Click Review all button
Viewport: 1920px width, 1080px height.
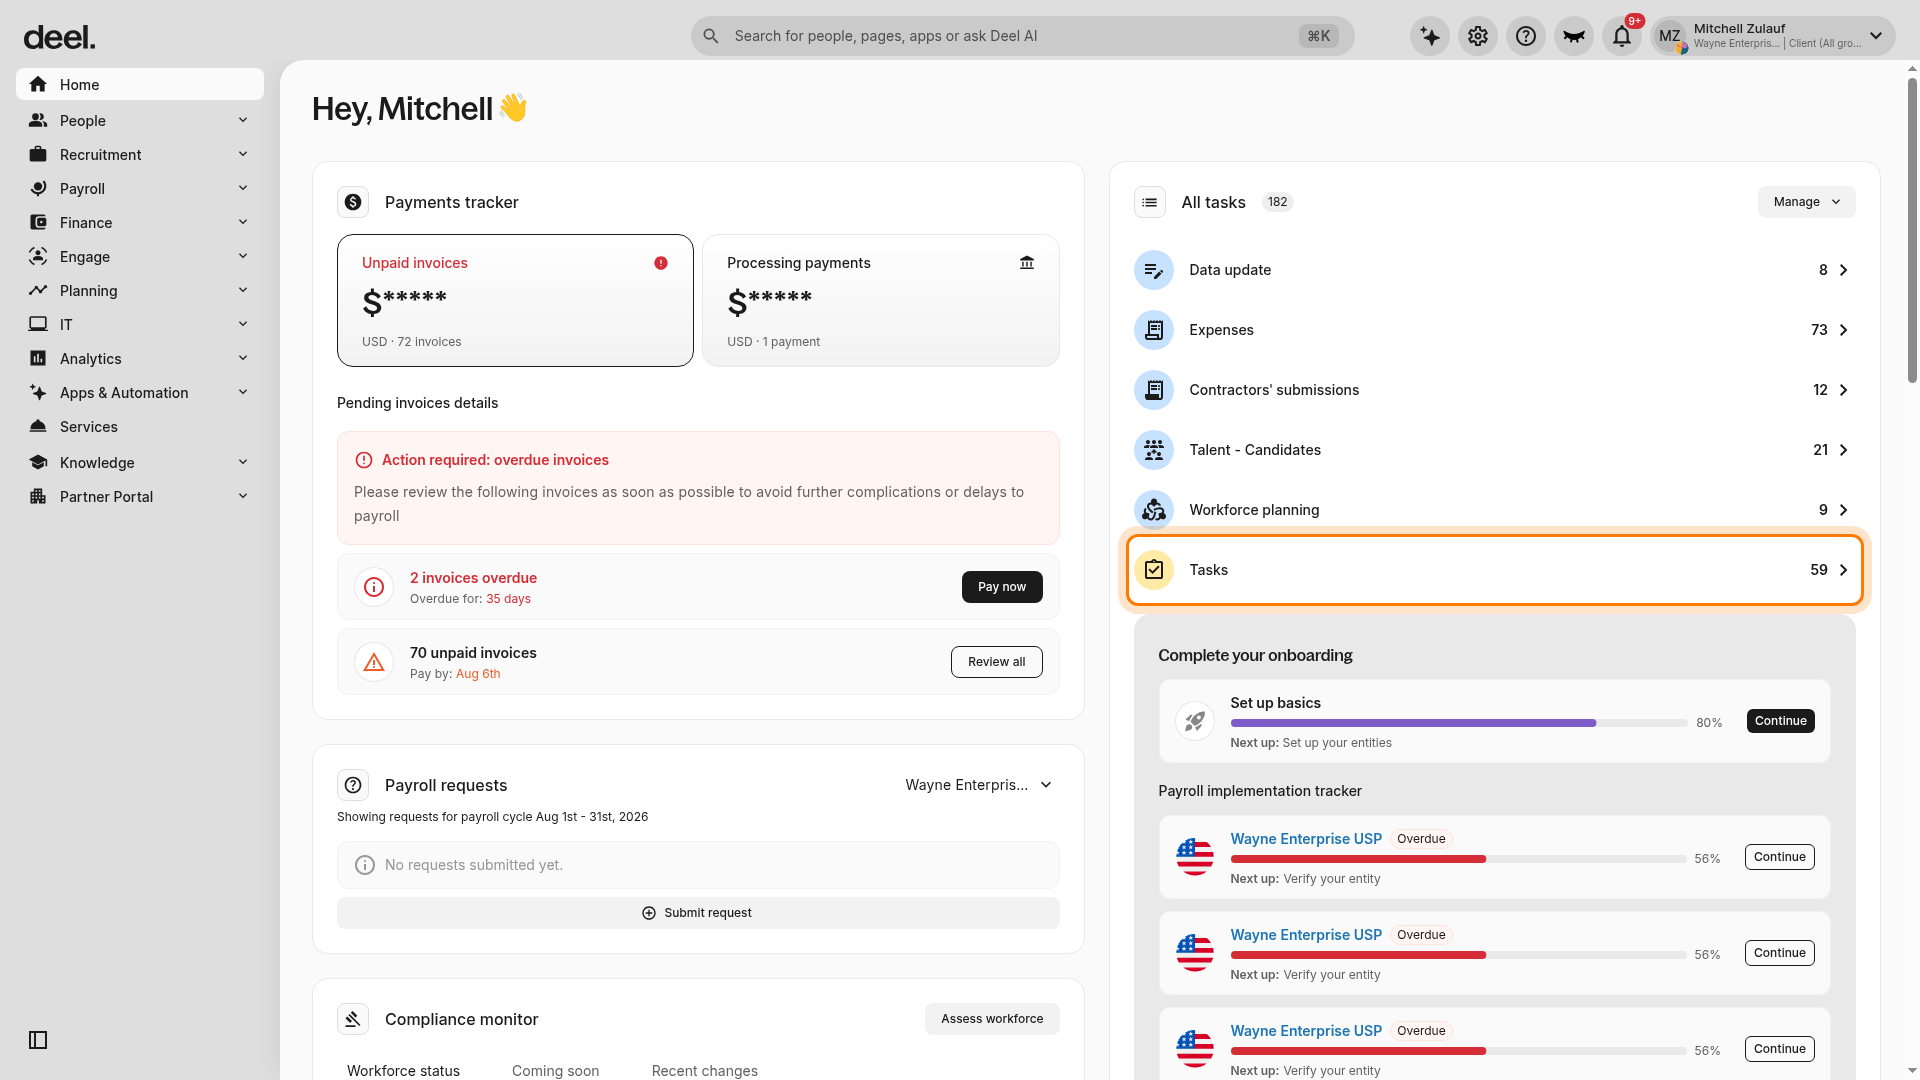coord(996,662)
